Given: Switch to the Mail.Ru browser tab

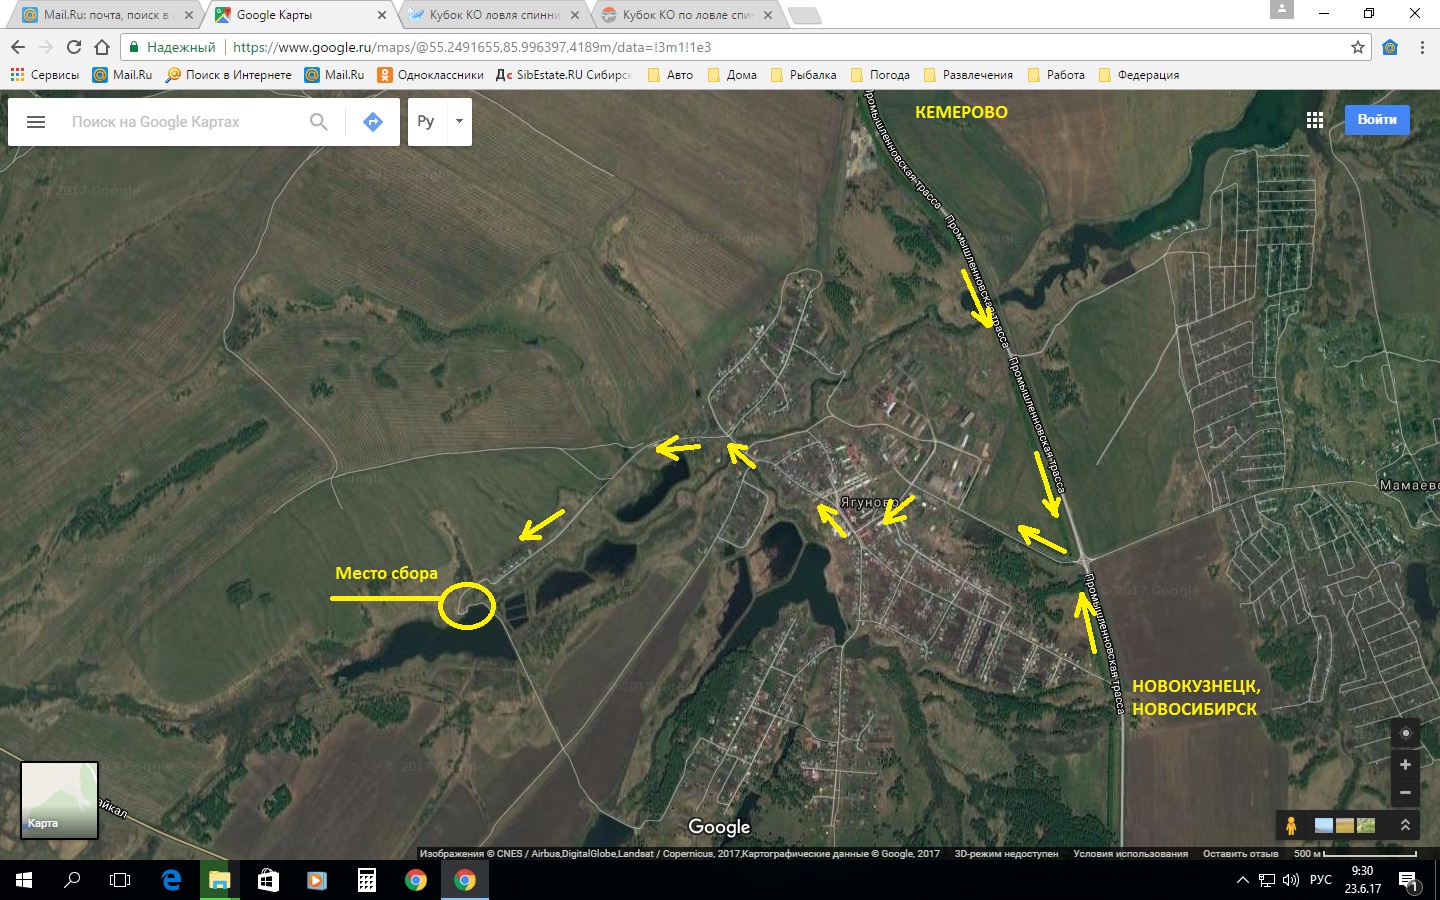Looking at the screenshot, I should pyautogui.click(x=100, y=15).
